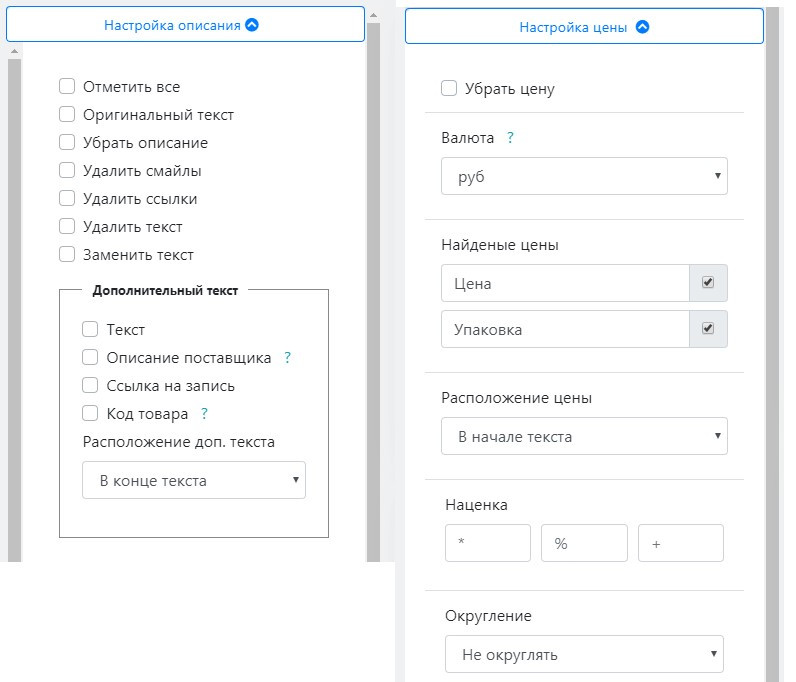The height and width of the screenshot is (682, 796).
Task: Click help icon beside Описание поставщика
Action: click(x=287, y=357)
